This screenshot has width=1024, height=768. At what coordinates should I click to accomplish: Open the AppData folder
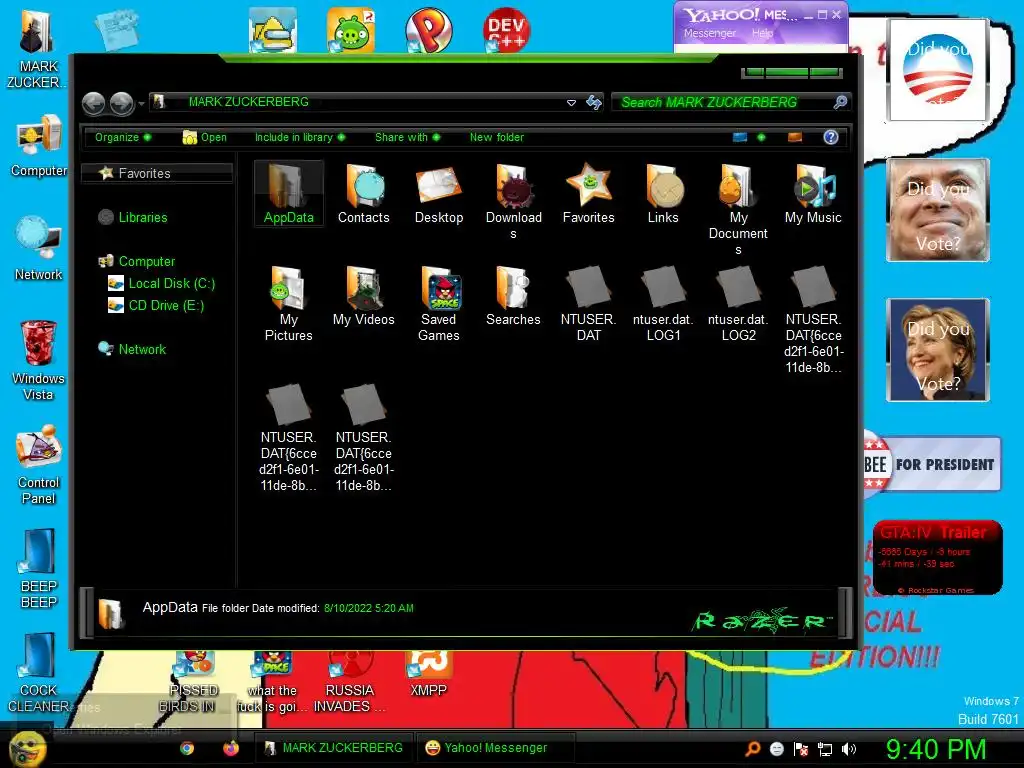tap(288, 193)
